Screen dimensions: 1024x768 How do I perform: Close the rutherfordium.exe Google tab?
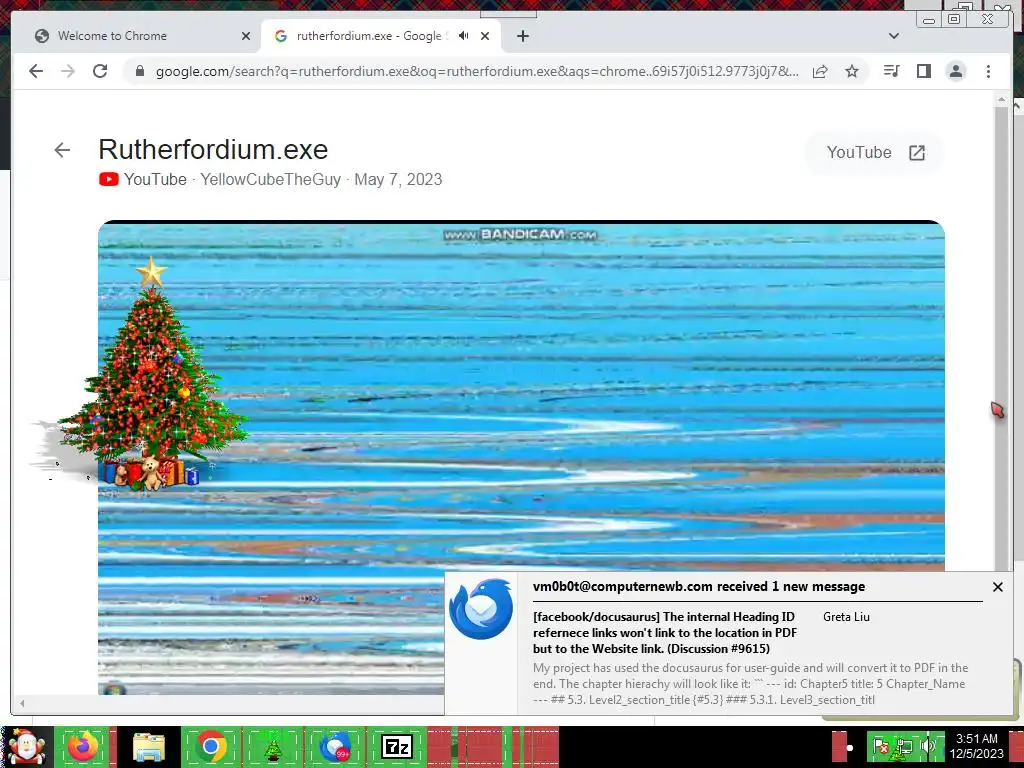(x=485, y=36)
